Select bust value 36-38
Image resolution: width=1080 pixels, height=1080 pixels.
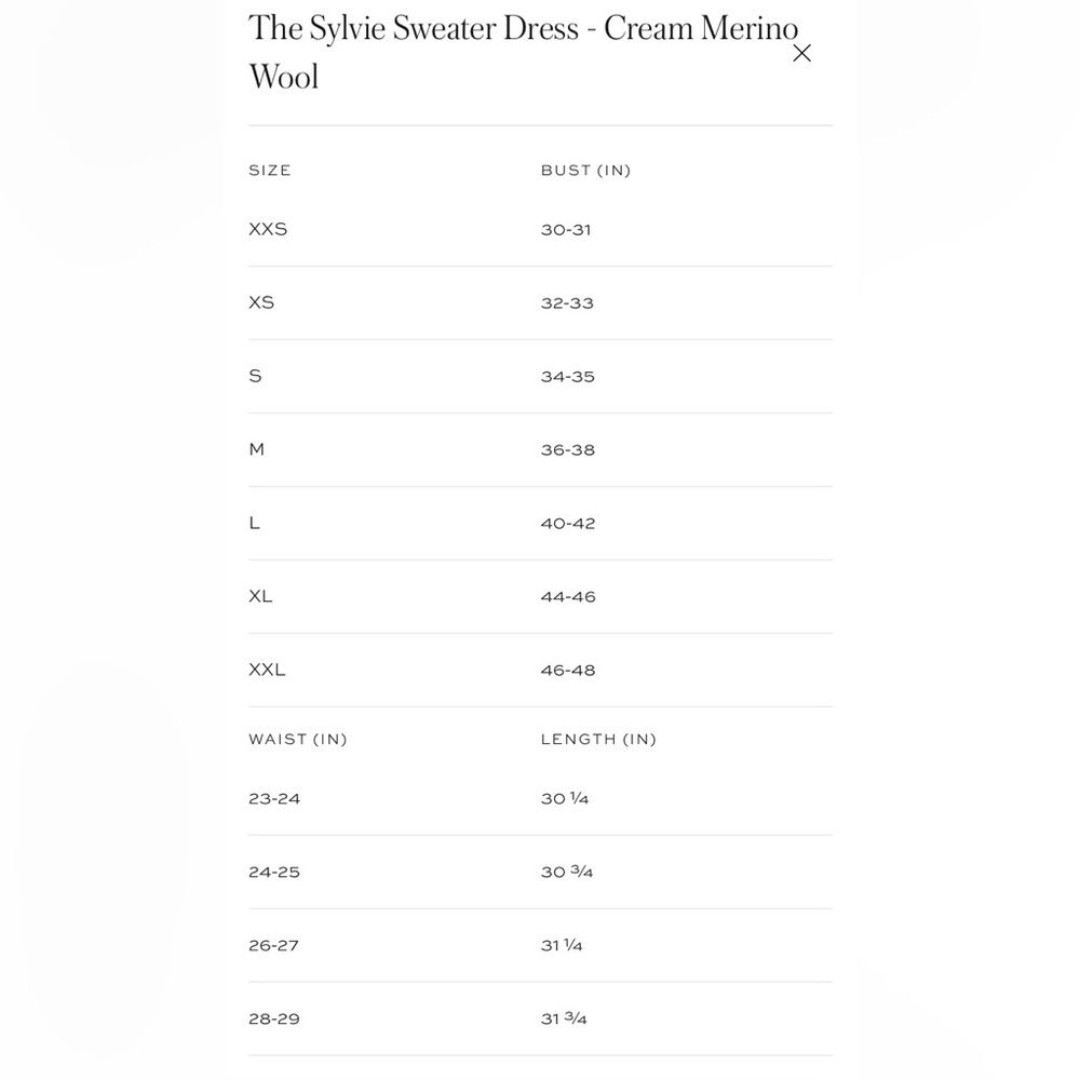tap(568, 450)
